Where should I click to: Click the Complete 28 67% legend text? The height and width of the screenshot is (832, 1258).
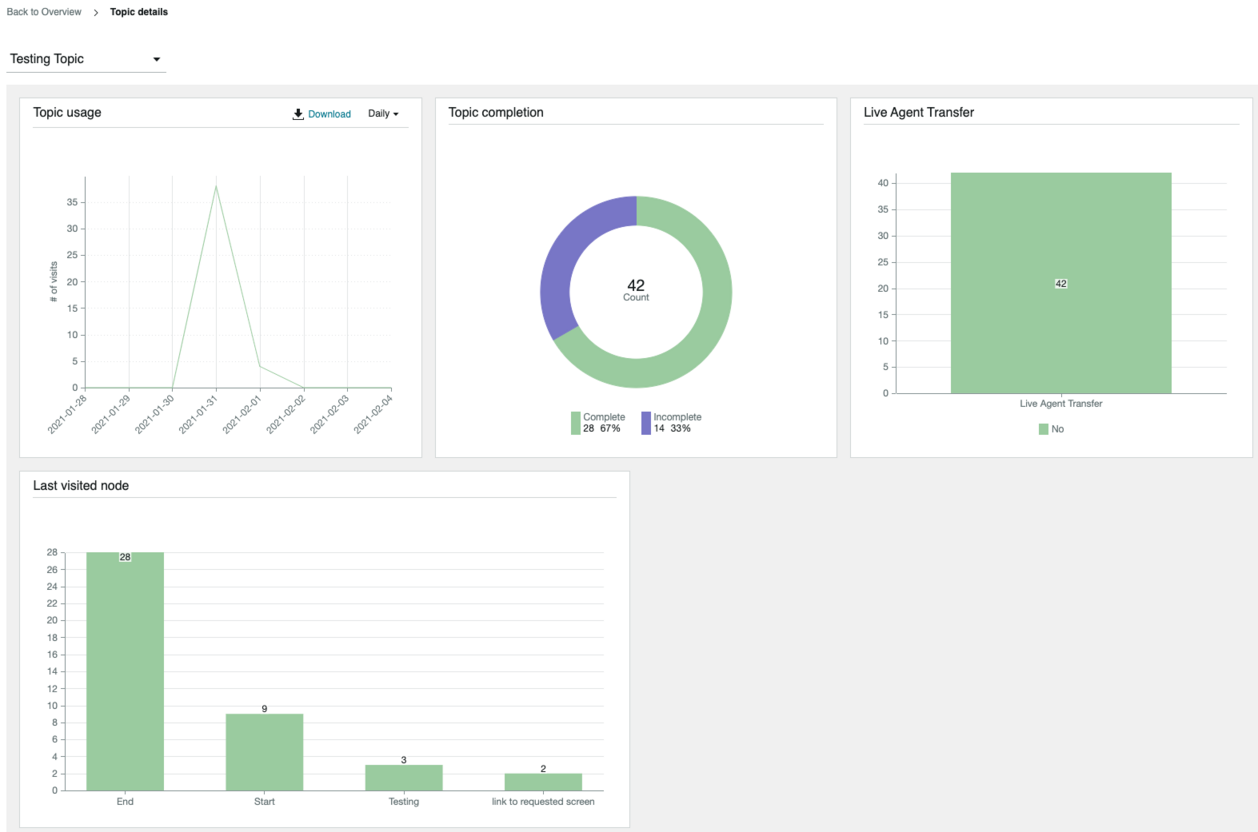click(x=604, y=423)
